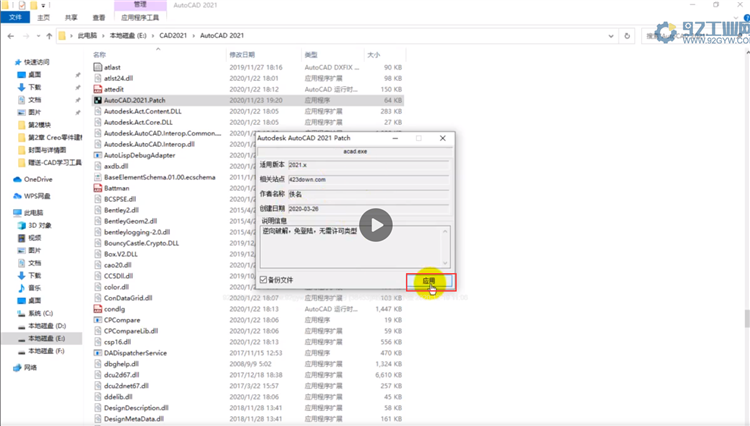Select the Autodesk.Act.Core.DLL file name
This screenshot has height=426, width=750.
pyautogui.click(x=138, y=122)
